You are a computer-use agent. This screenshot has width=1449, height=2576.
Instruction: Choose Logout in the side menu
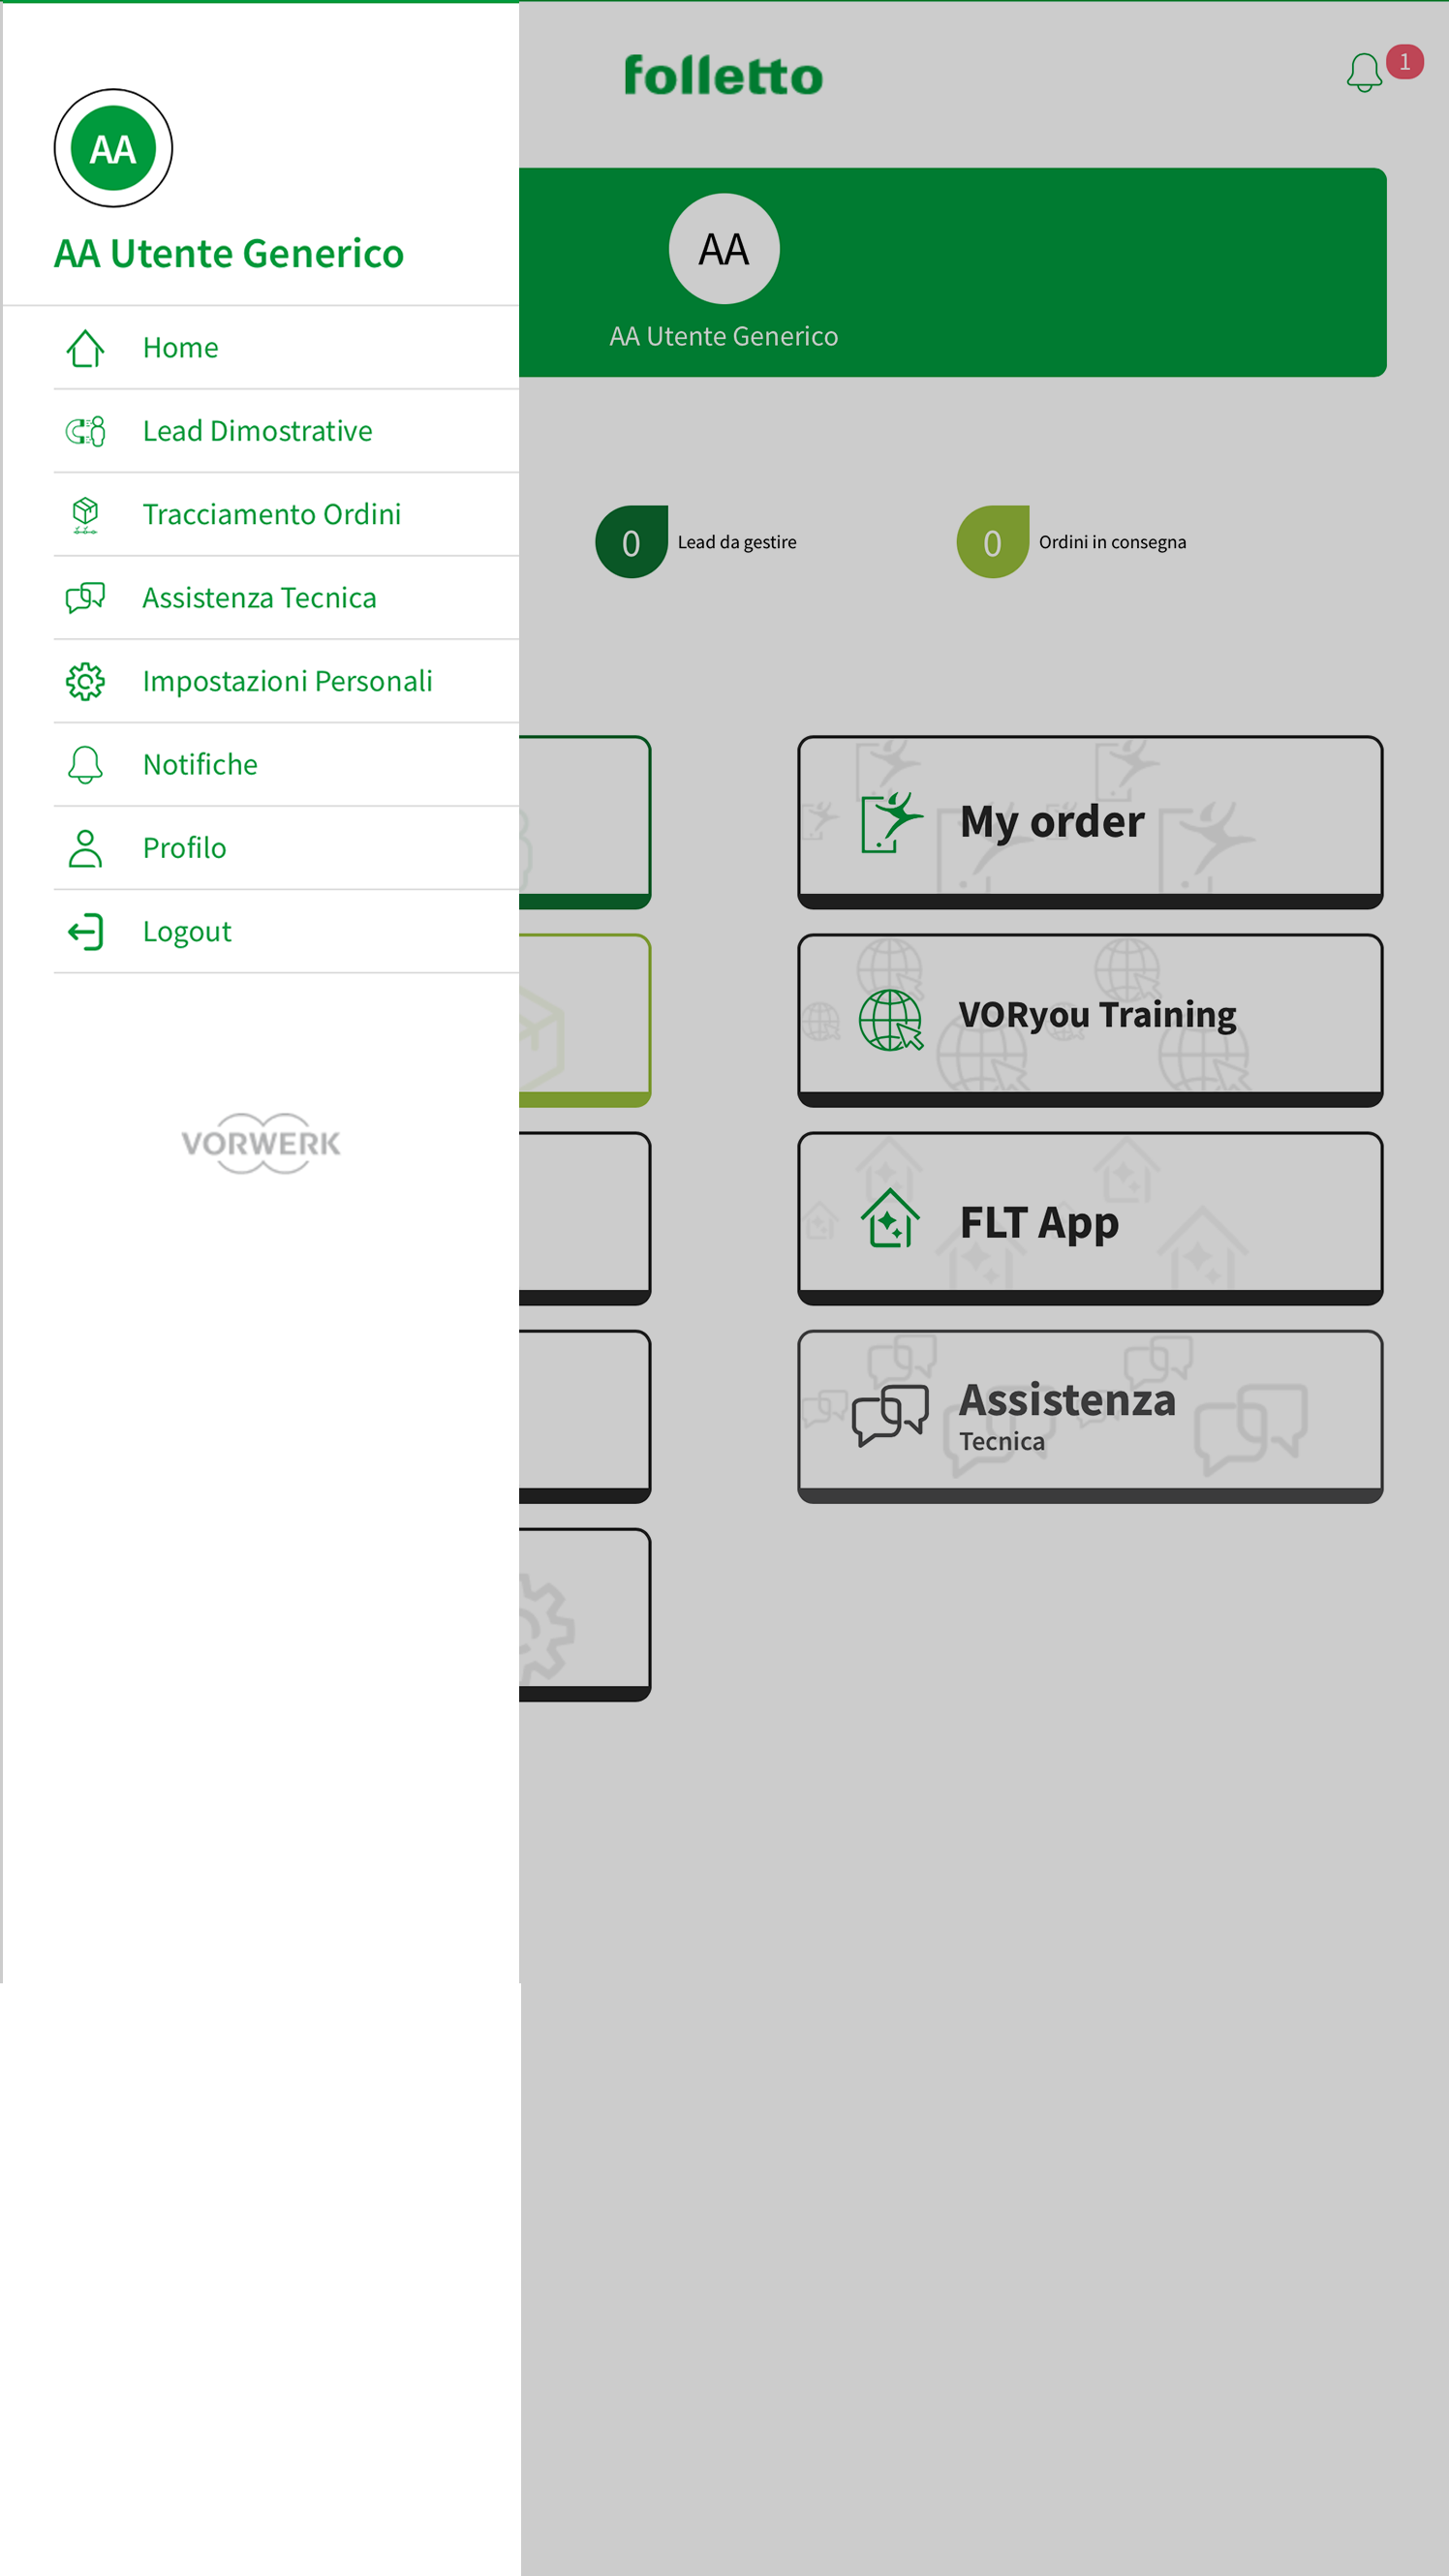286,931
